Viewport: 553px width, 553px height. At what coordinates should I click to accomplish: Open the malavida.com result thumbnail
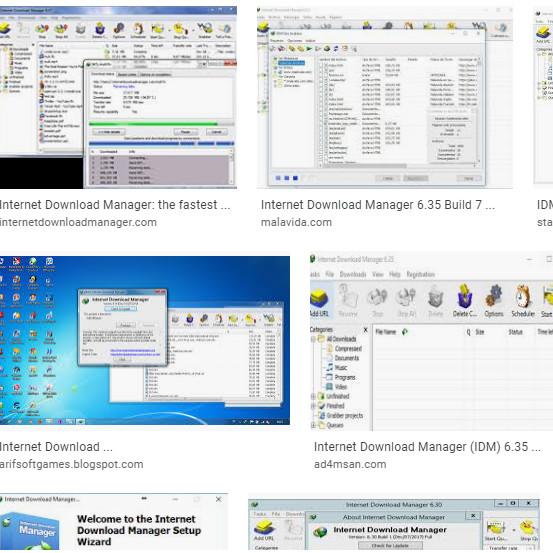point(385,97)
